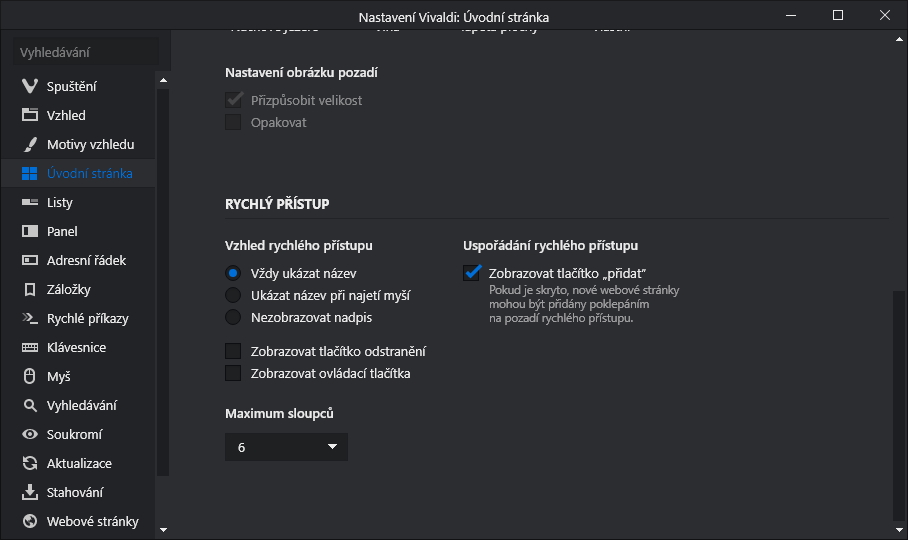Viewport: 908px width, 540px height.
Task: Select the Klávesnice keyboard icon
Action: point(29,347)
